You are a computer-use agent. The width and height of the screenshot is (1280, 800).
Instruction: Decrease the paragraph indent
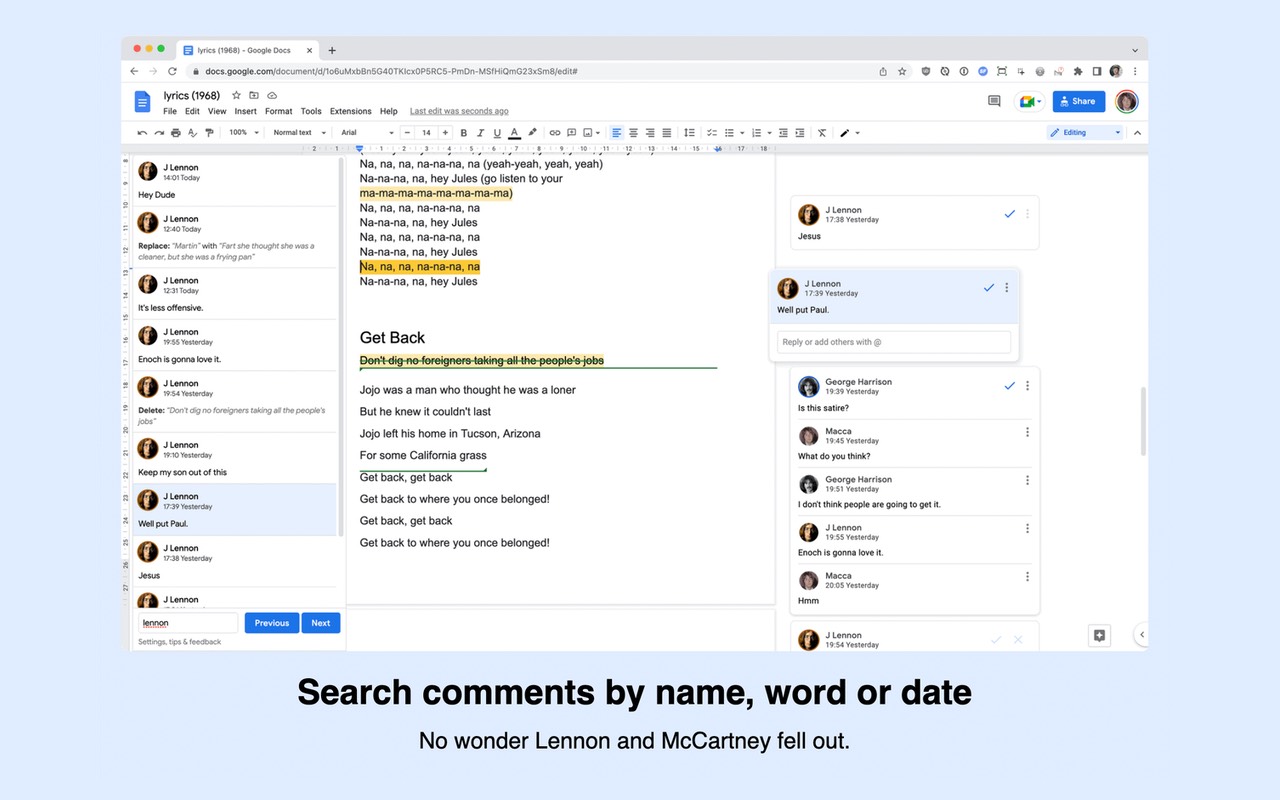tap(783, 132)
